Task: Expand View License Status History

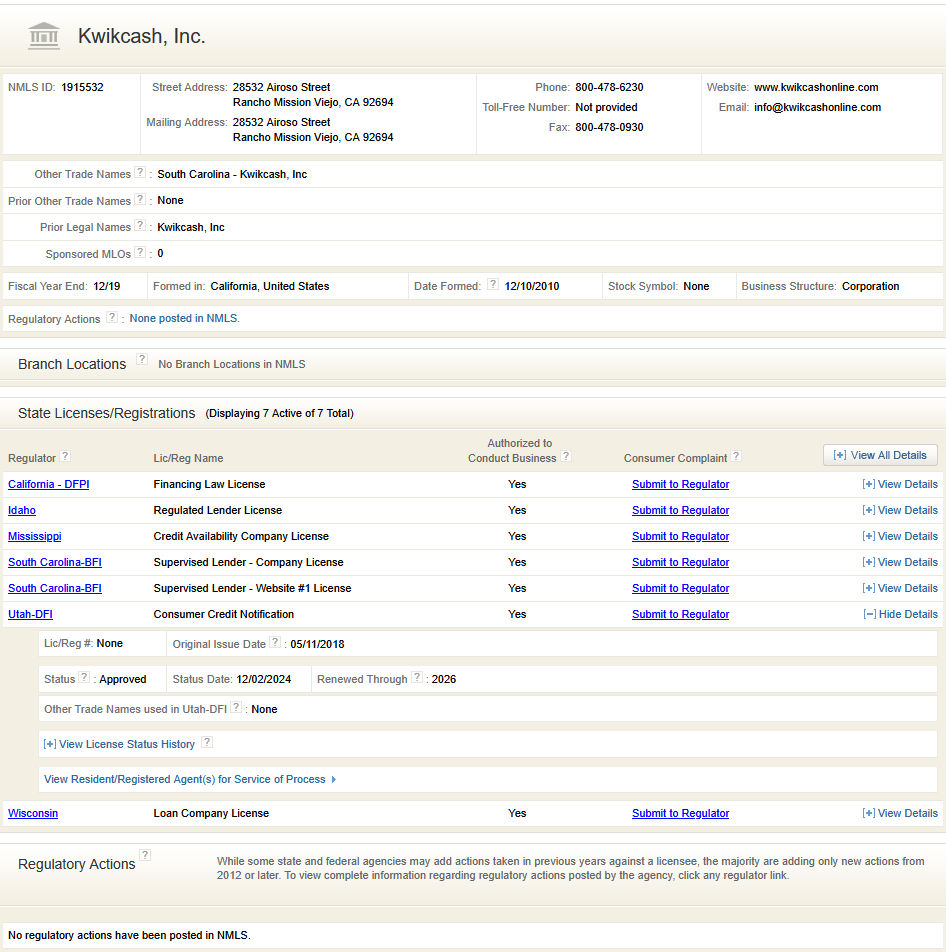Action: point(119,744)
